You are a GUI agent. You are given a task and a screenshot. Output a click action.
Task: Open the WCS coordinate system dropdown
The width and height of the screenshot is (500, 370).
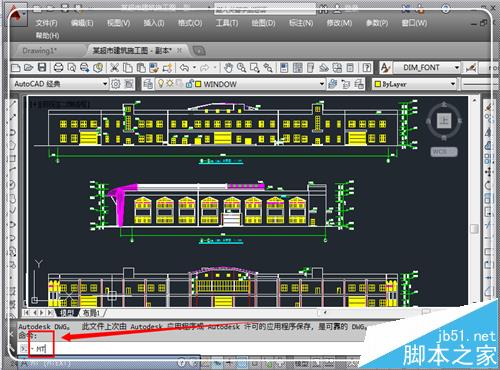pos(444,152)
